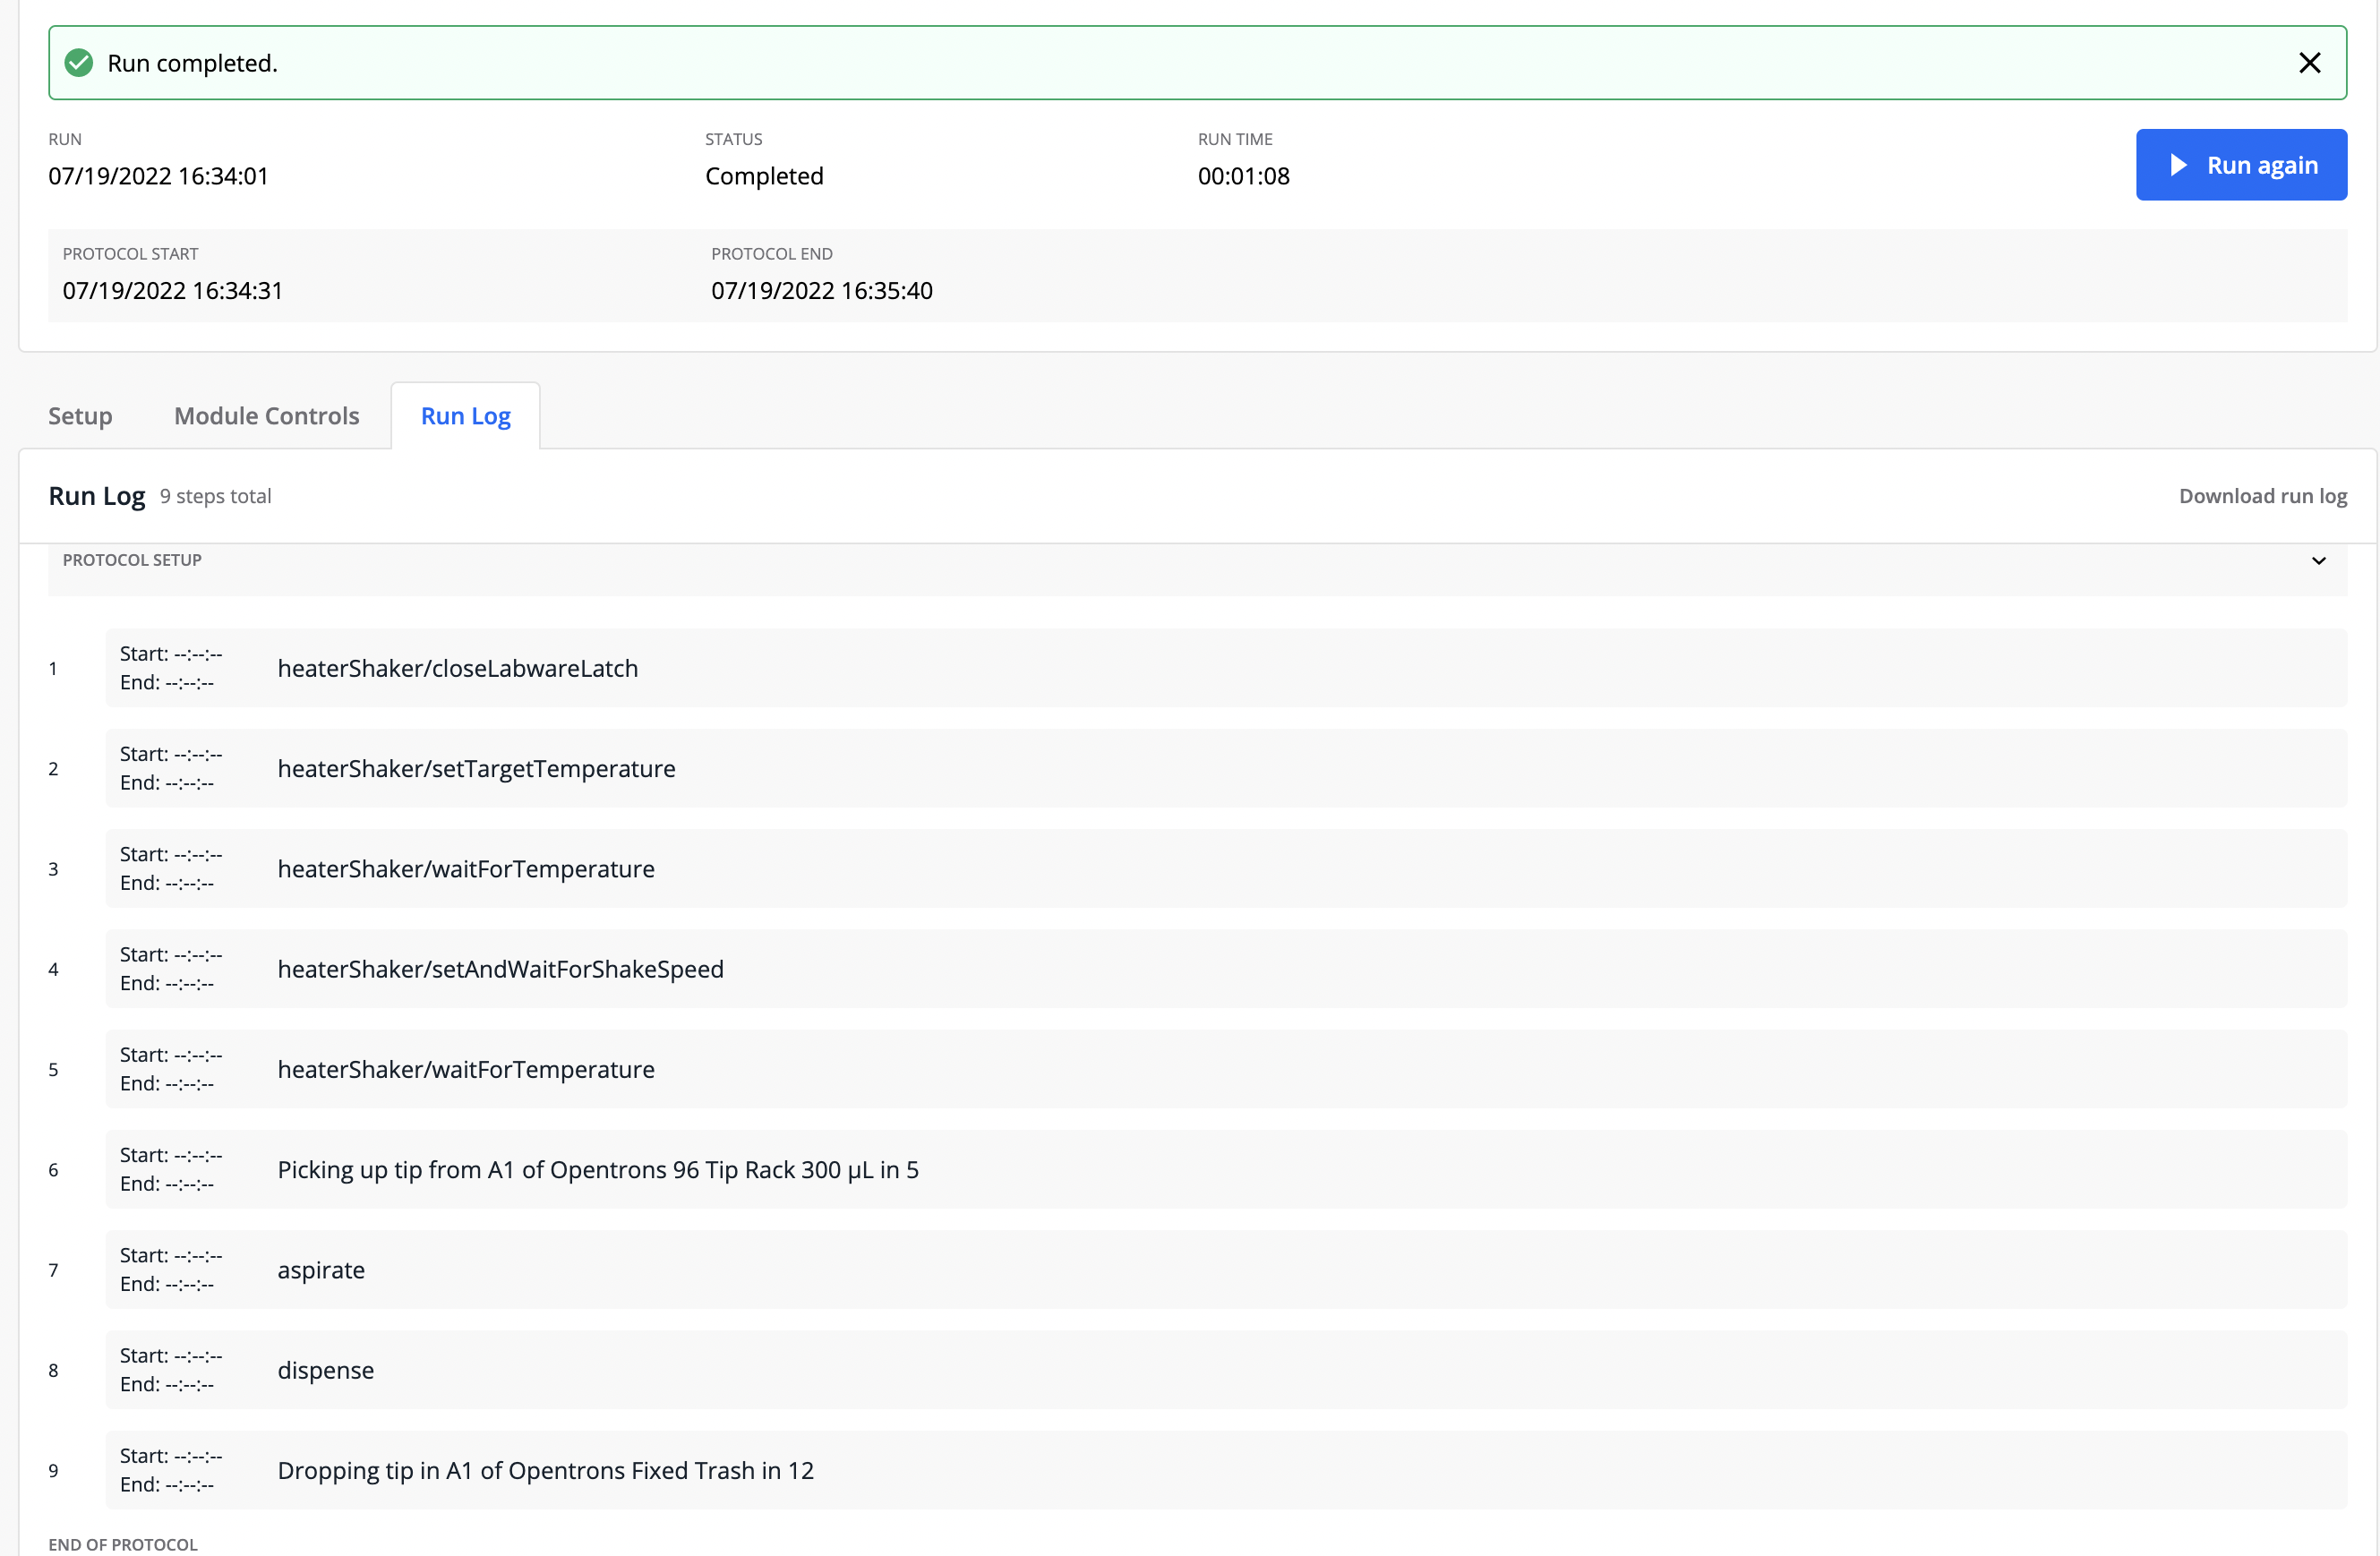
Task: Click the Run again button
Action: pos(2241,164)
